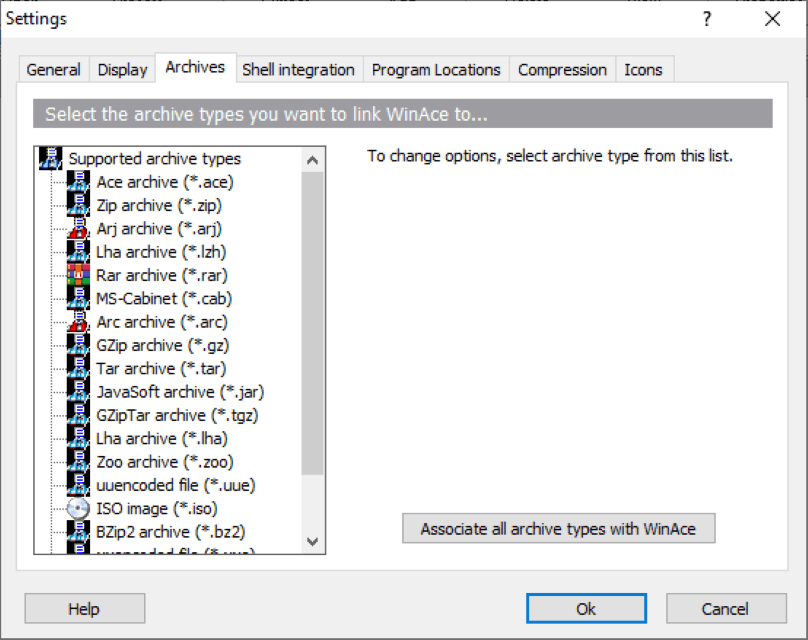The width and height of the screenshot is (808, 640).
Task: Click Associate all archive types with WinAce
Action: (559, 529)
